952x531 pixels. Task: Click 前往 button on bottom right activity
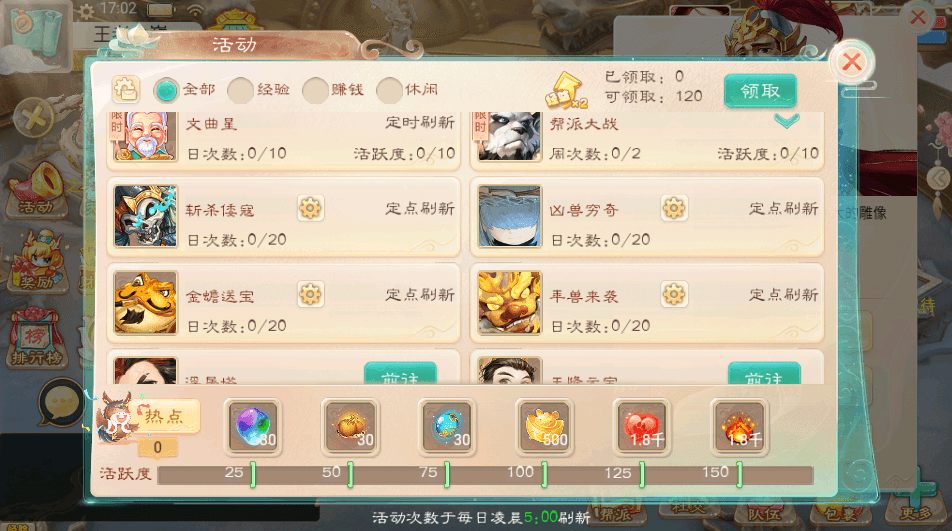point(764,374)
